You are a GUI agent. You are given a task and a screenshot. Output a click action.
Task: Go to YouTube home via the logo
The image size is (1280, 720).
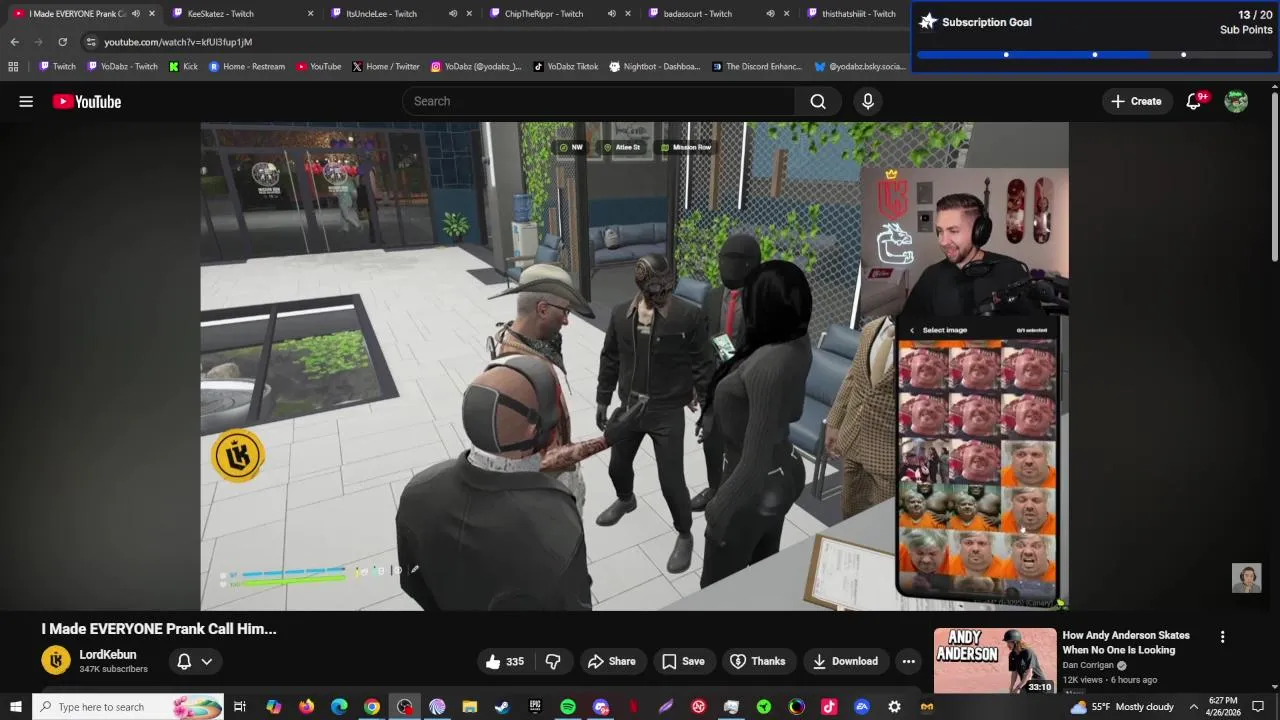(87, 101)
